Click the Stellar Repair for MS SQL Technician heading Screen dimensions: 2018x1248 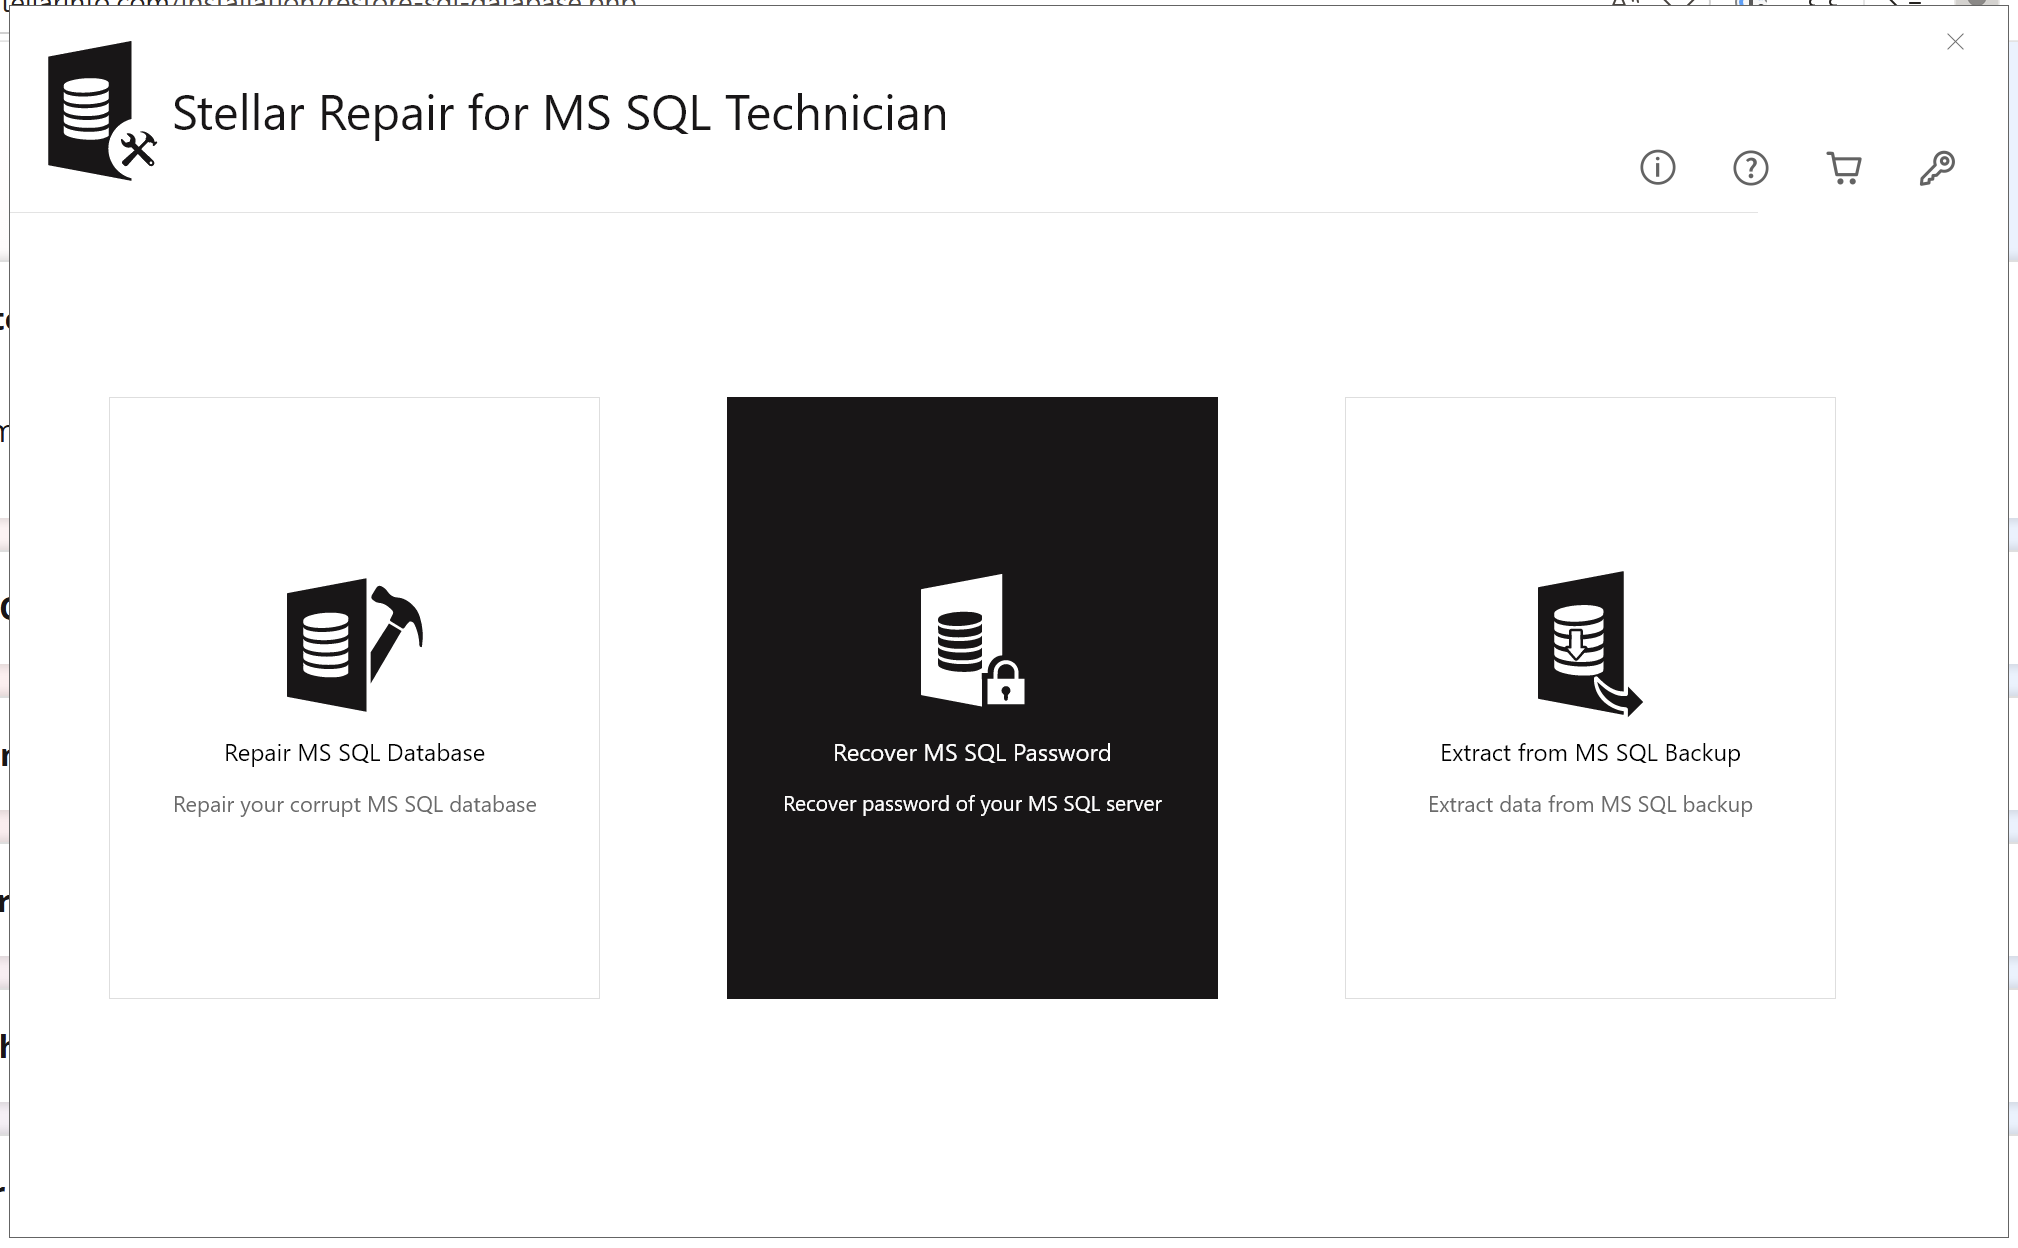[560, 113]
